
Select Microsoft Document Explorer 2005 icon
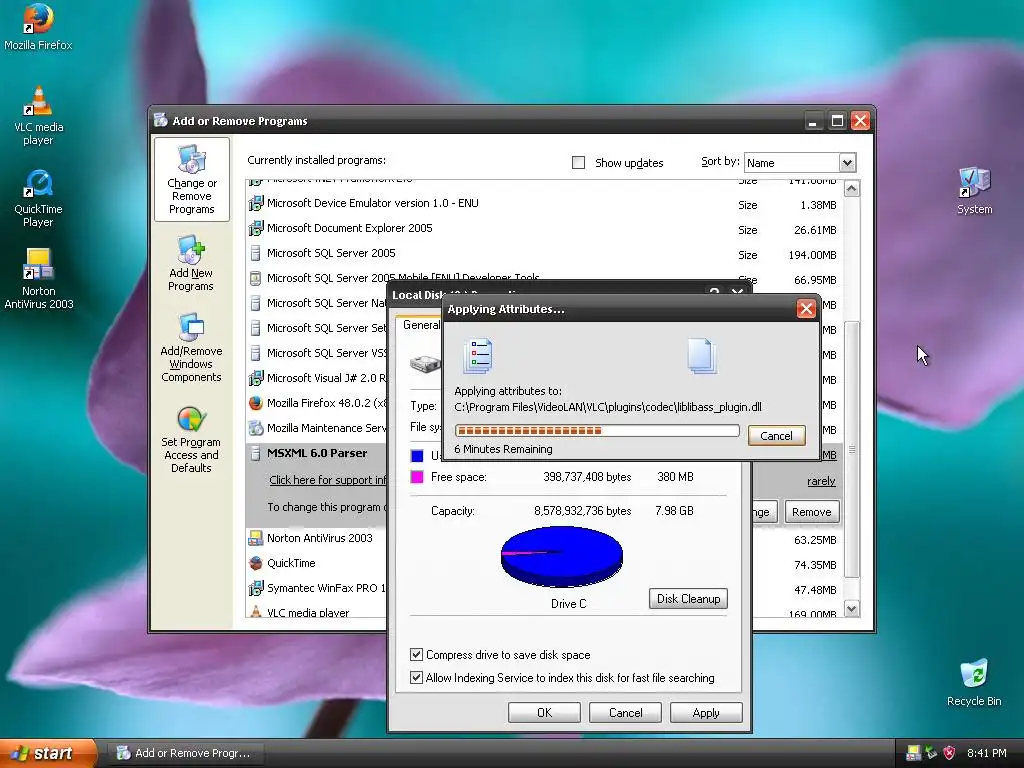point(255,229)
